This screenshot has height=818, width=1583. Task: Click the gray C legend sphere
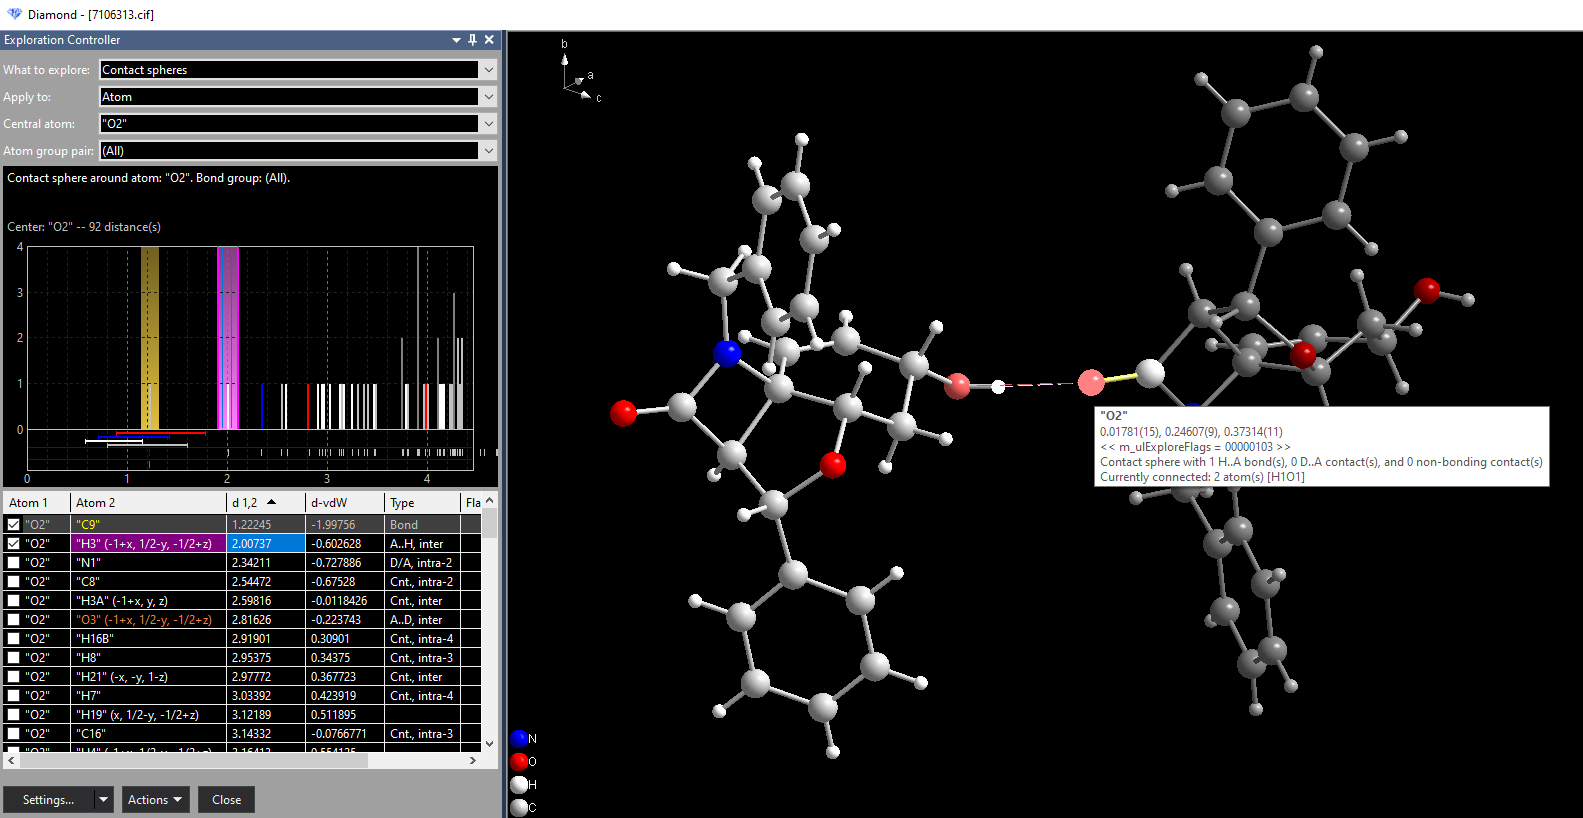(x=519, y=807)
